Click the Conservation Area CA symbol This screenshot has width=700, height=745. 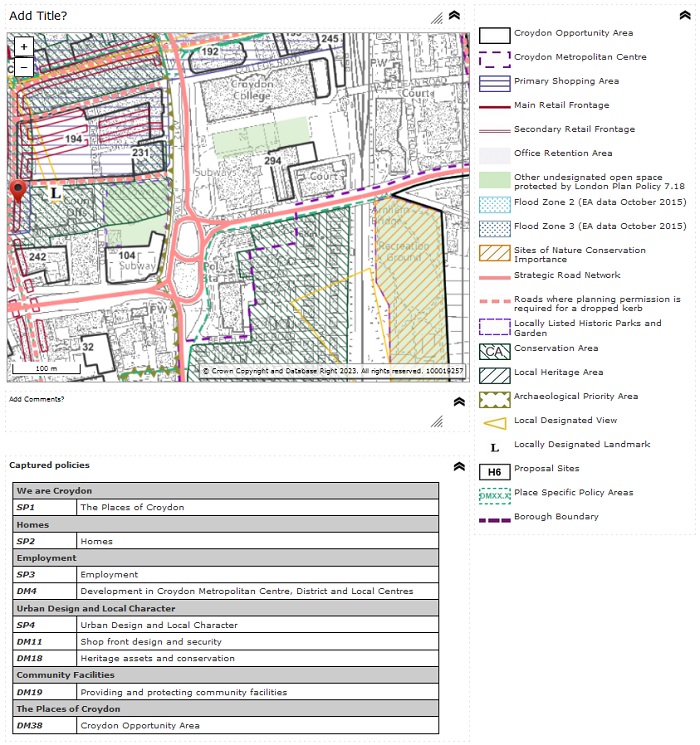495,352
